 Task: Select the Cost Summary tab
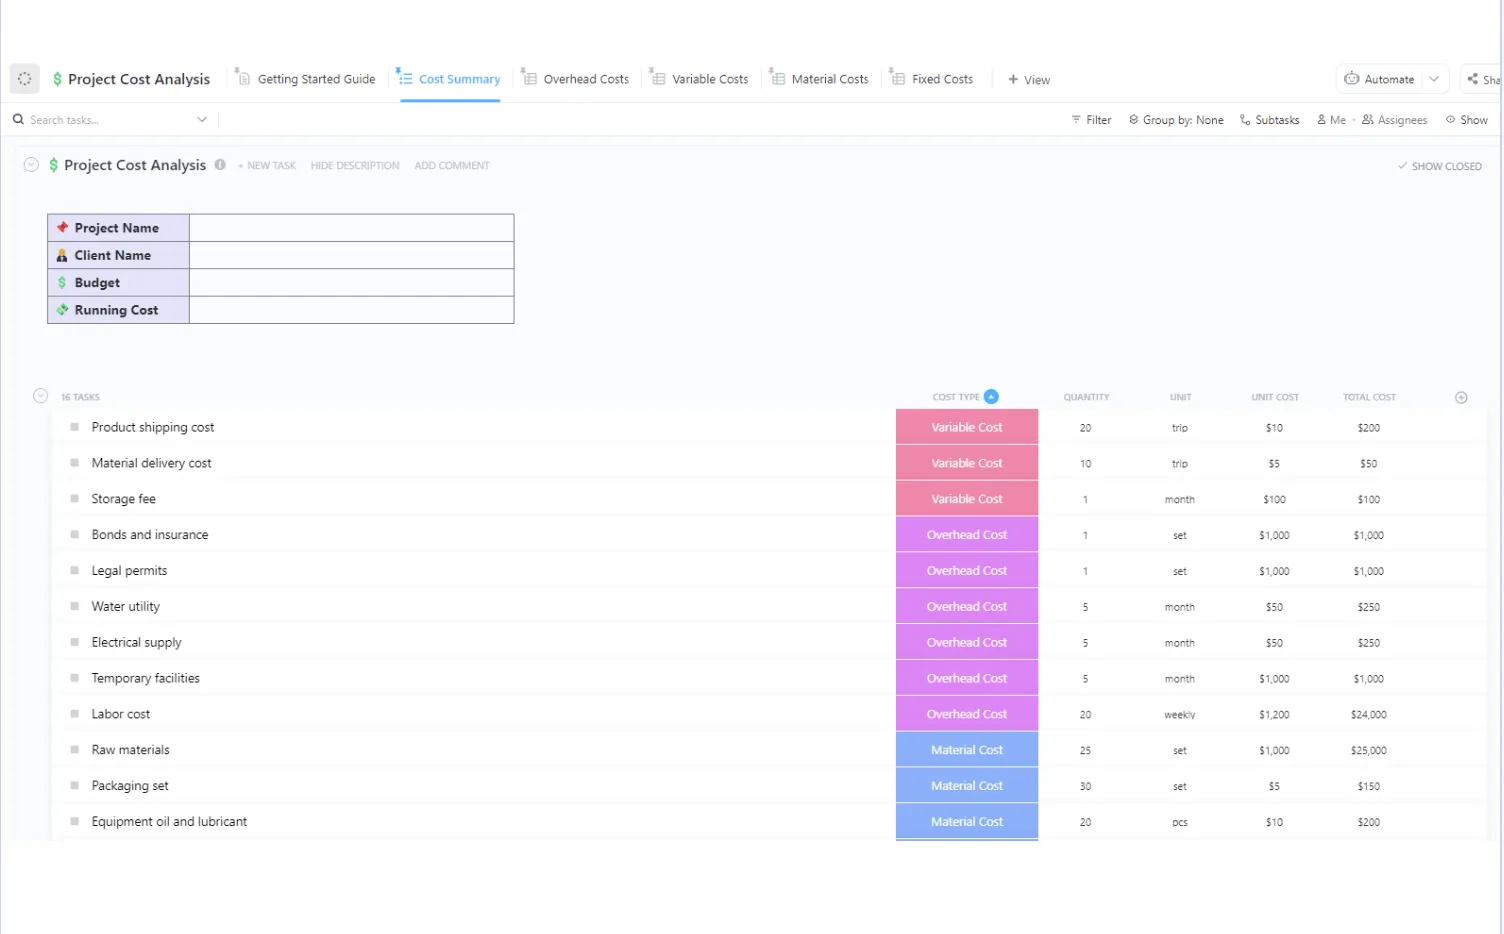click(x=449, y=79)
